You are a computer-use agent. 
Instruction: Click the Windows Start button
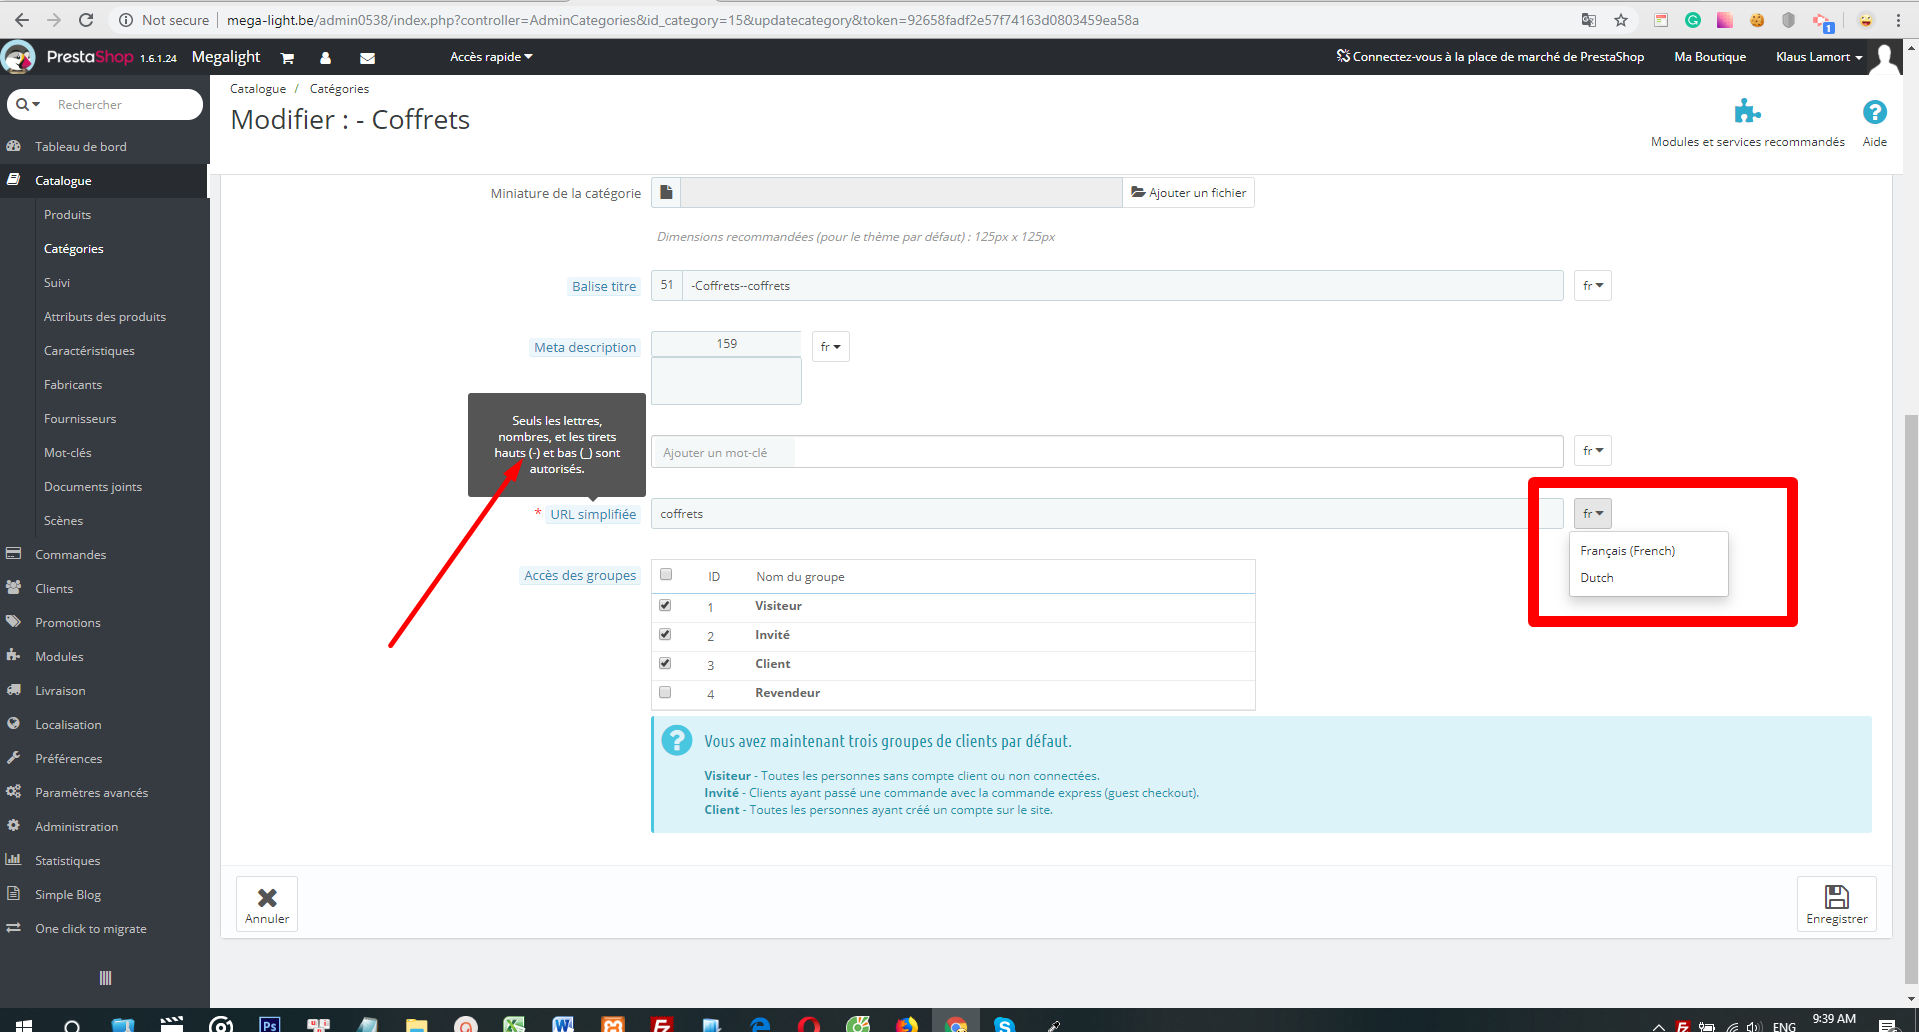coord(24,1024)
